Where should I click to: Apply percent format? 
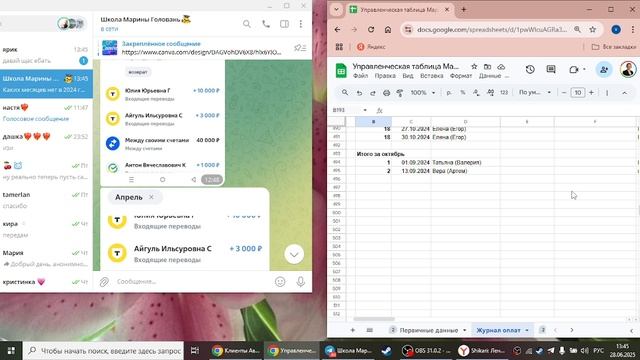(463, 93)
